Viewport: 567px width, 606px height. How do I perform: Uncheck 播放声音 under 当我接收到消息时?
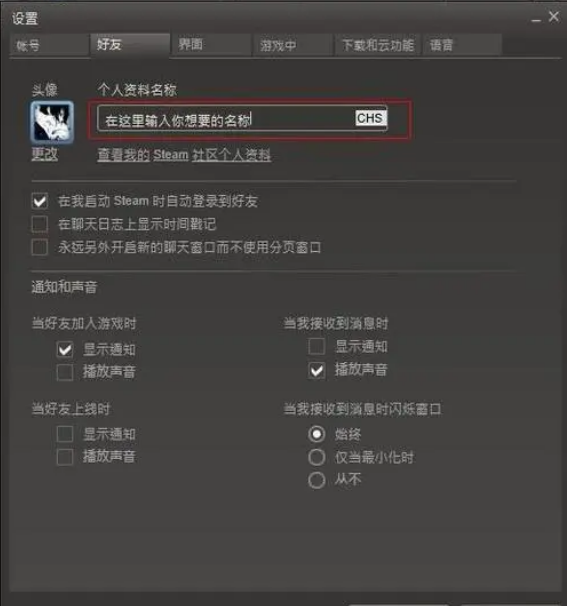coord(317,370)
